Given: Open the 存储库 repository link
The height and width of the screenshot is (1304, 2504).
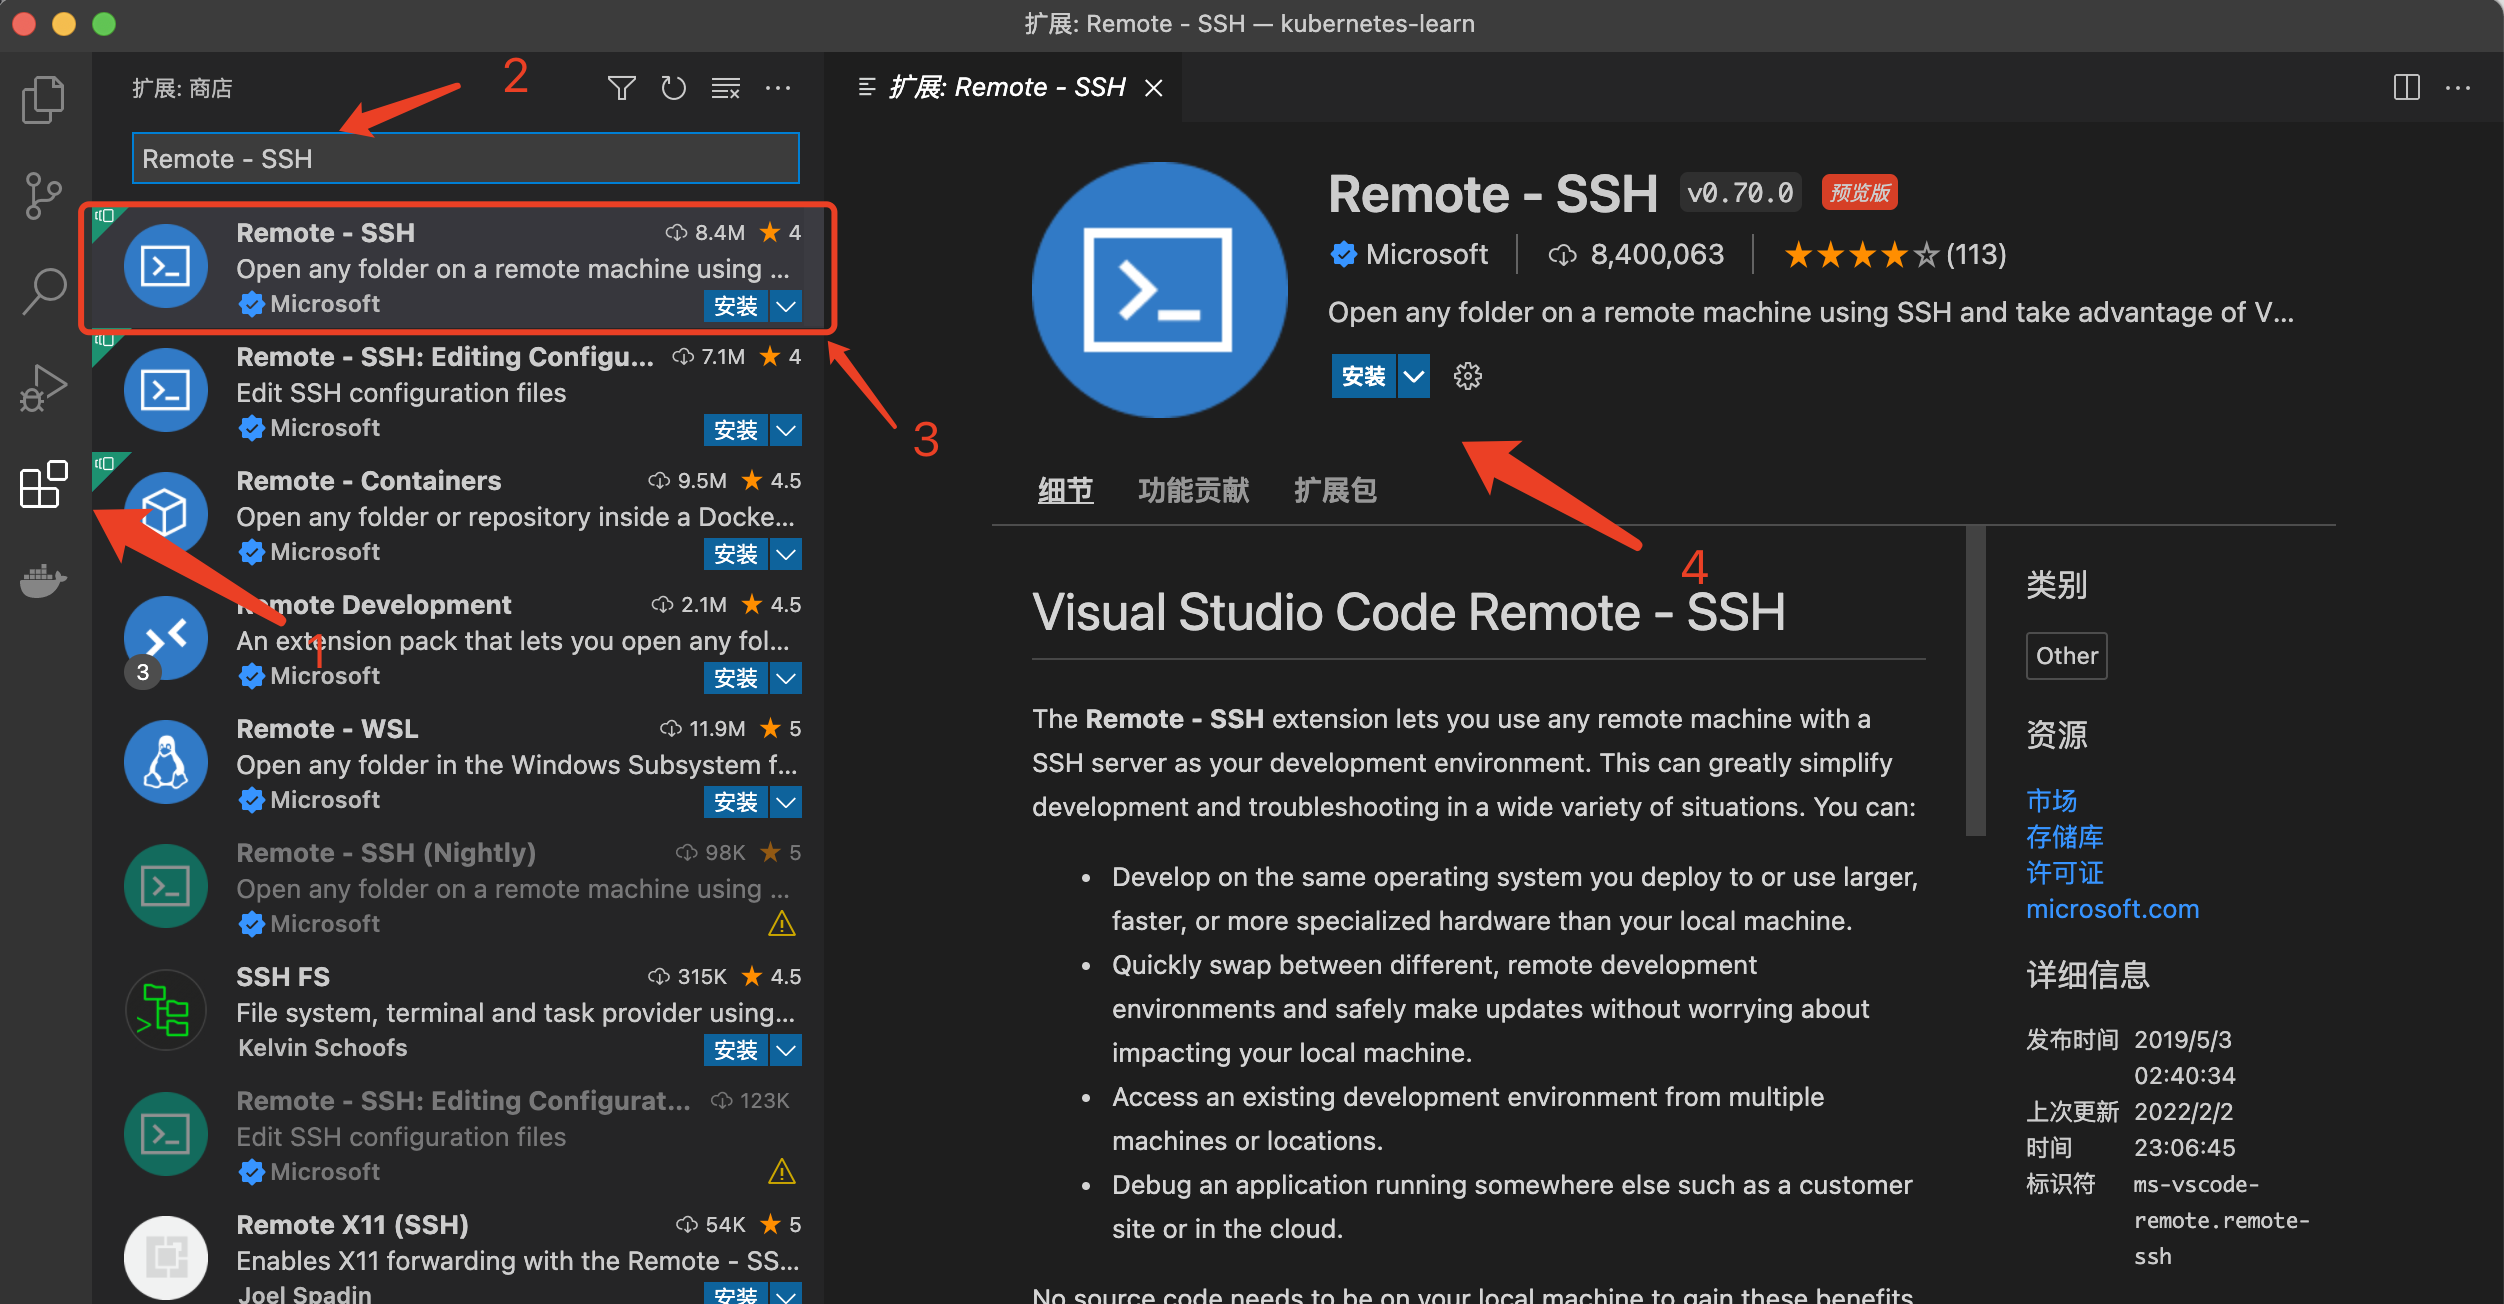Looking at the screenshot, I should pos(2064,836).
